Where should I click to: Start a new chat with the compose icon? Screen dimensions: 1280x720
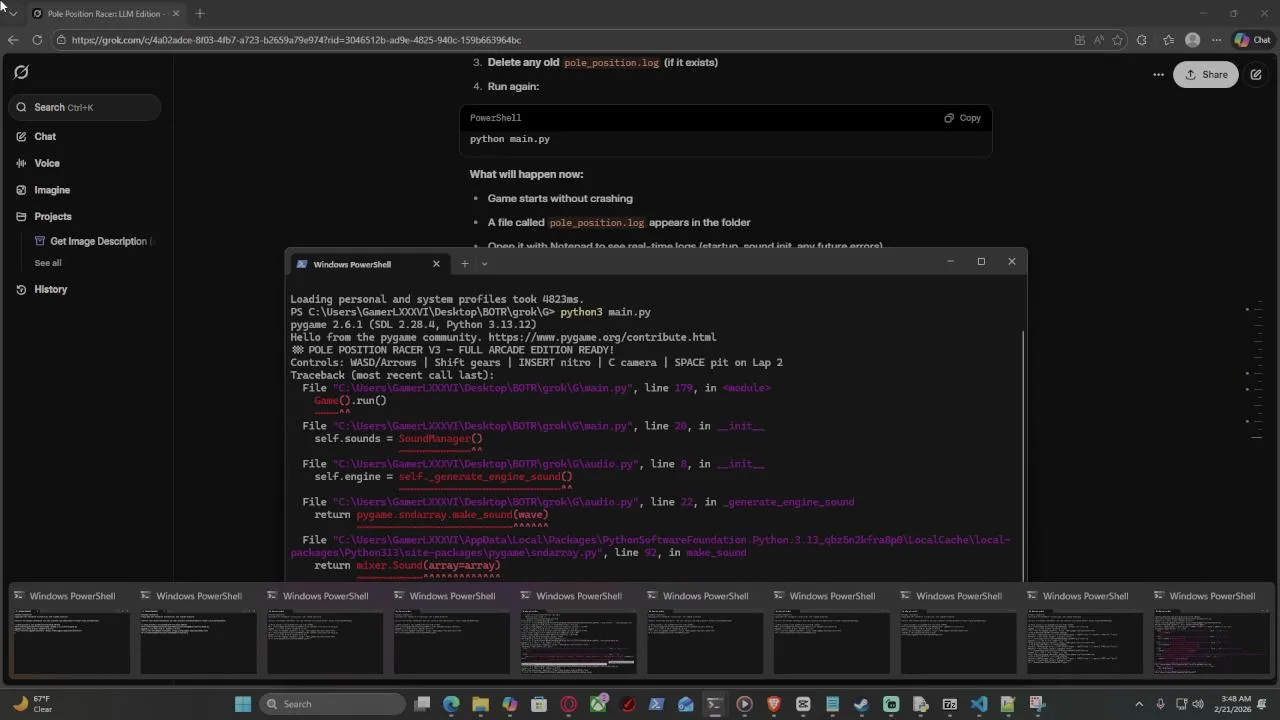click(x=1256, y=74)
